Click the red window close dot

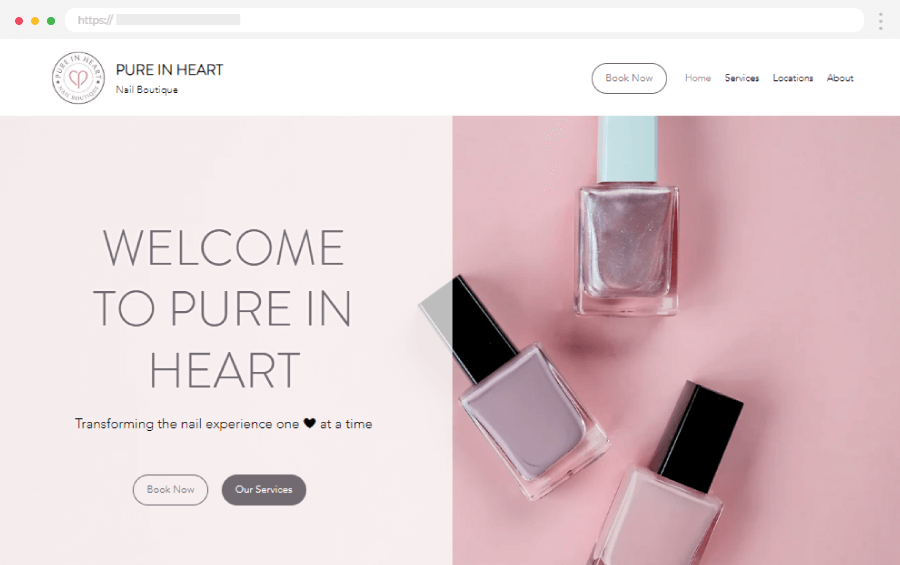(x=19, y=21)
